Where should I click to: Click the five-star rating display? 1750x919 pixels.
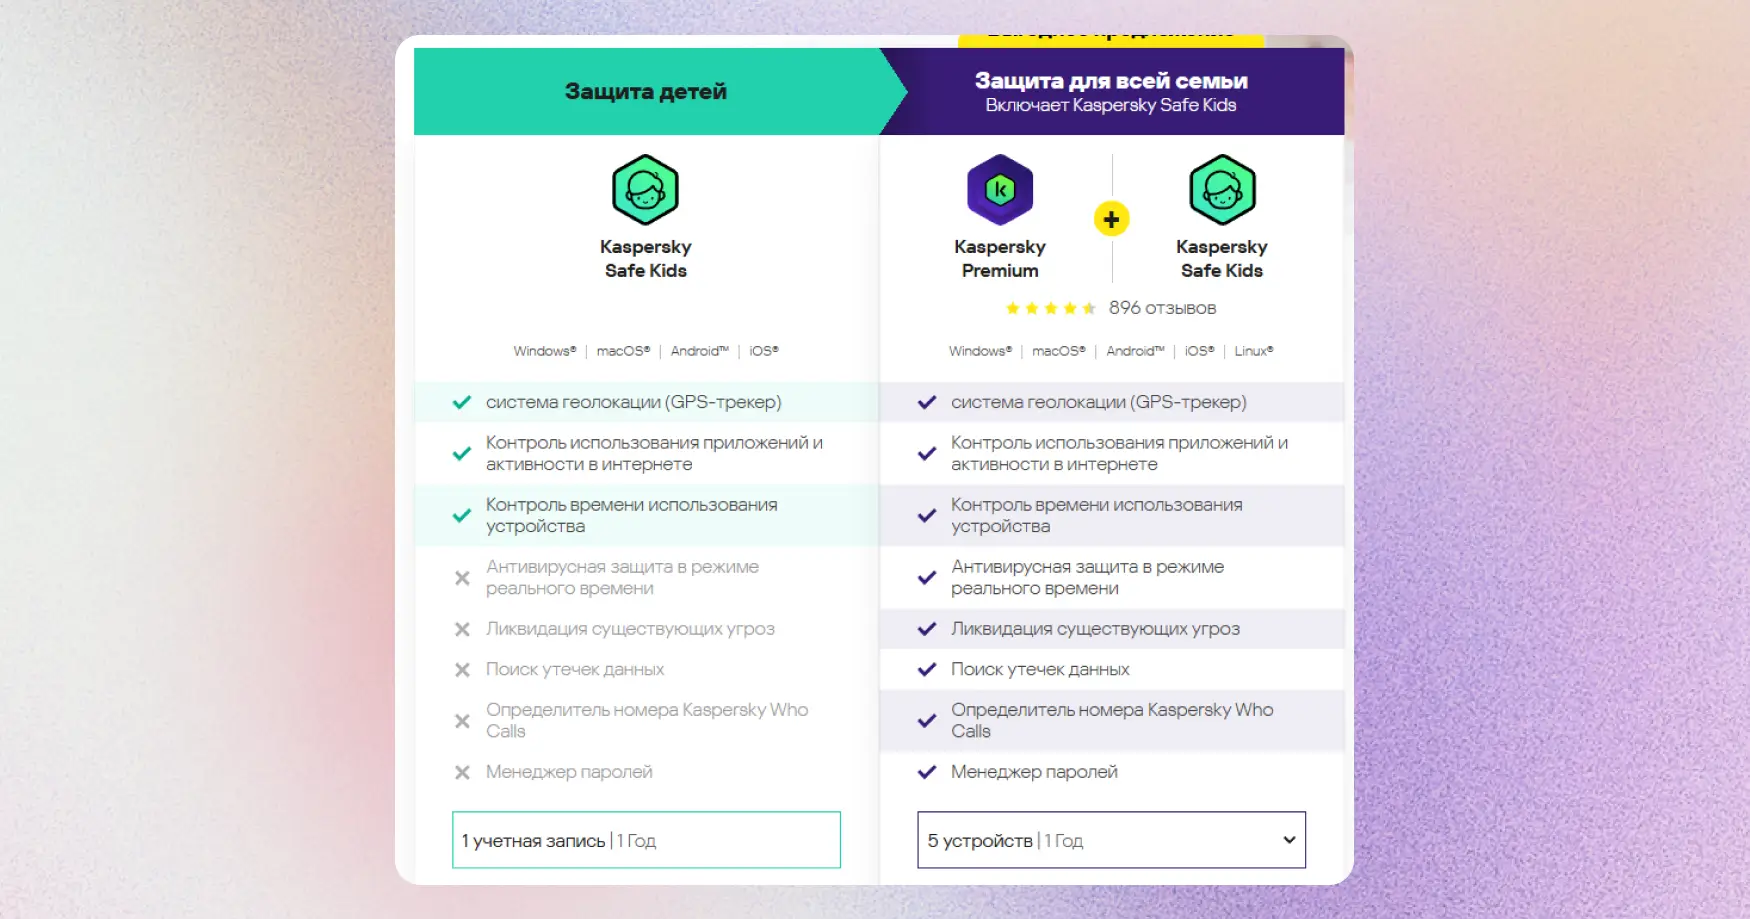click(x=1050, y=308)
